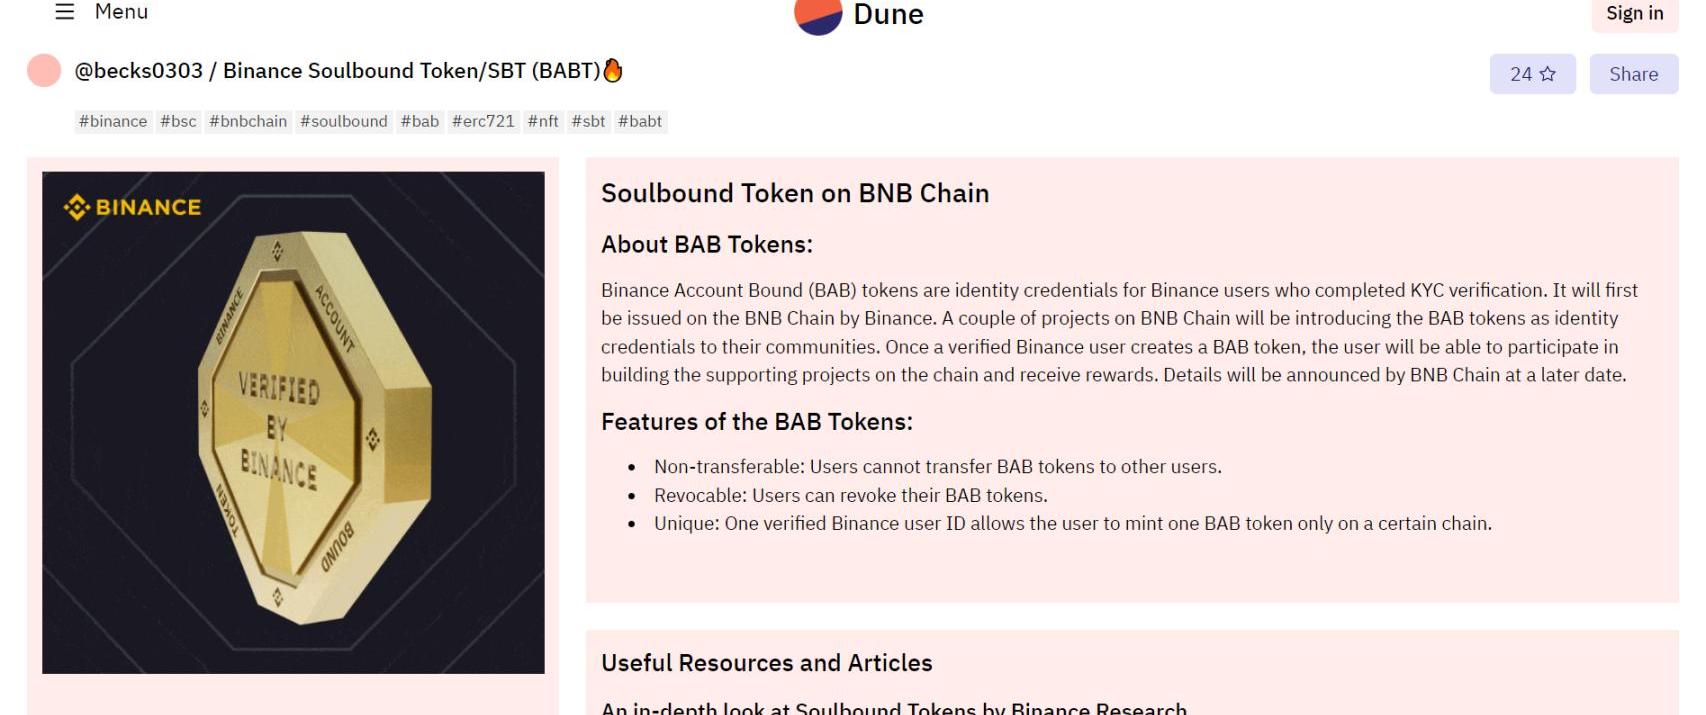Click the Share button
1706x715 pixels.
tap(1633, 74)
